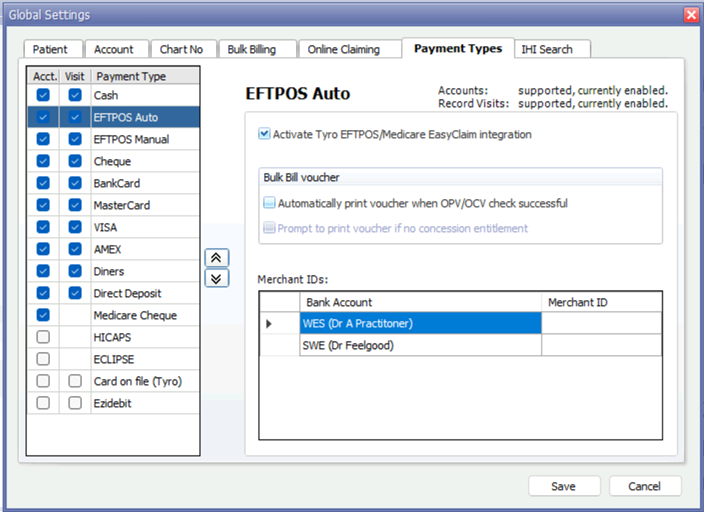Enable automatically print voucher when OPV/OCV successful
The image size is (704, 512).
tap(269, 203)
